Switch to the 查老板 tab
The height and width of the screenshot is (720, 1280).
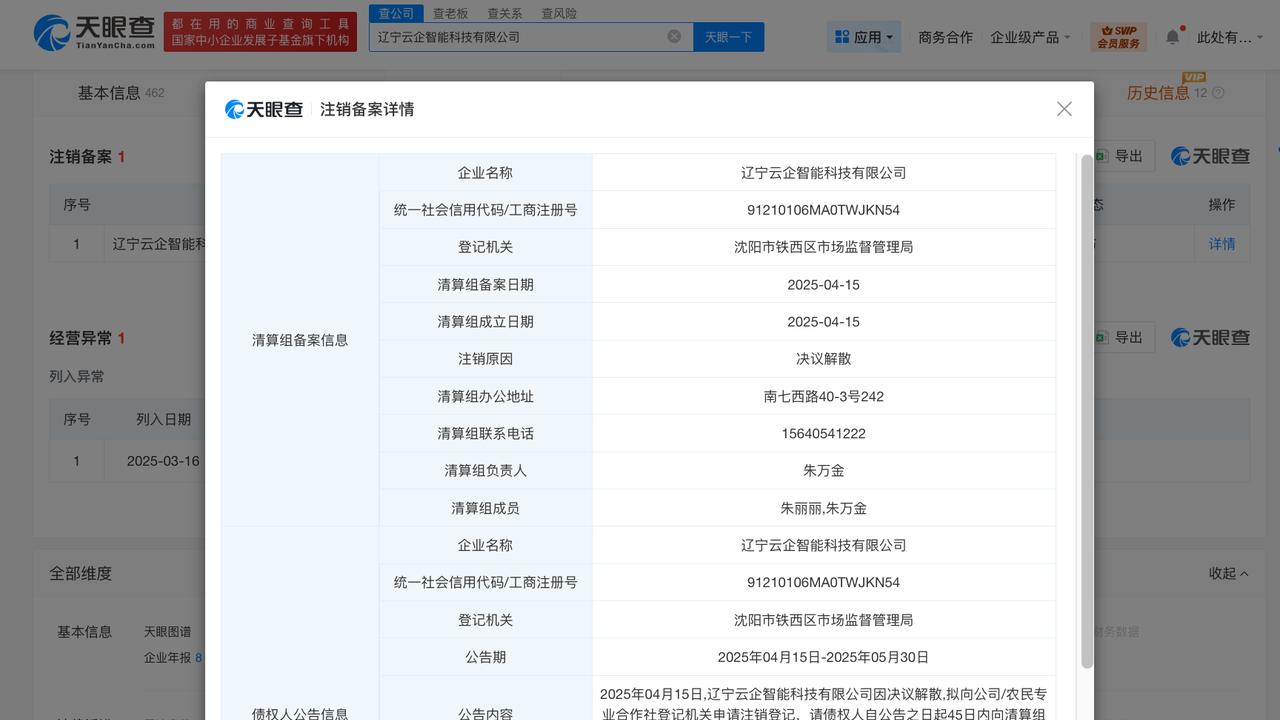(448, 13)
